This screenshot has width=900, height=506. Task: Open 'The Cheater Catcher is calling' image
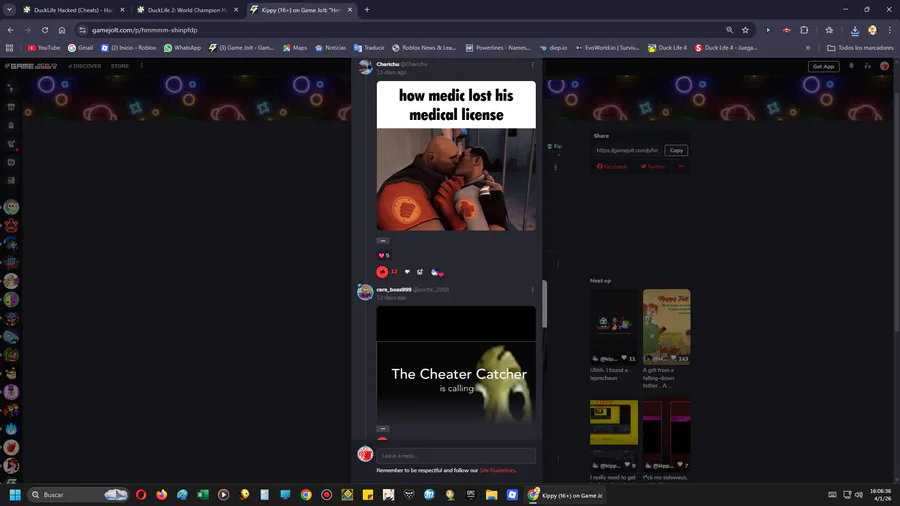click(456, 365)
